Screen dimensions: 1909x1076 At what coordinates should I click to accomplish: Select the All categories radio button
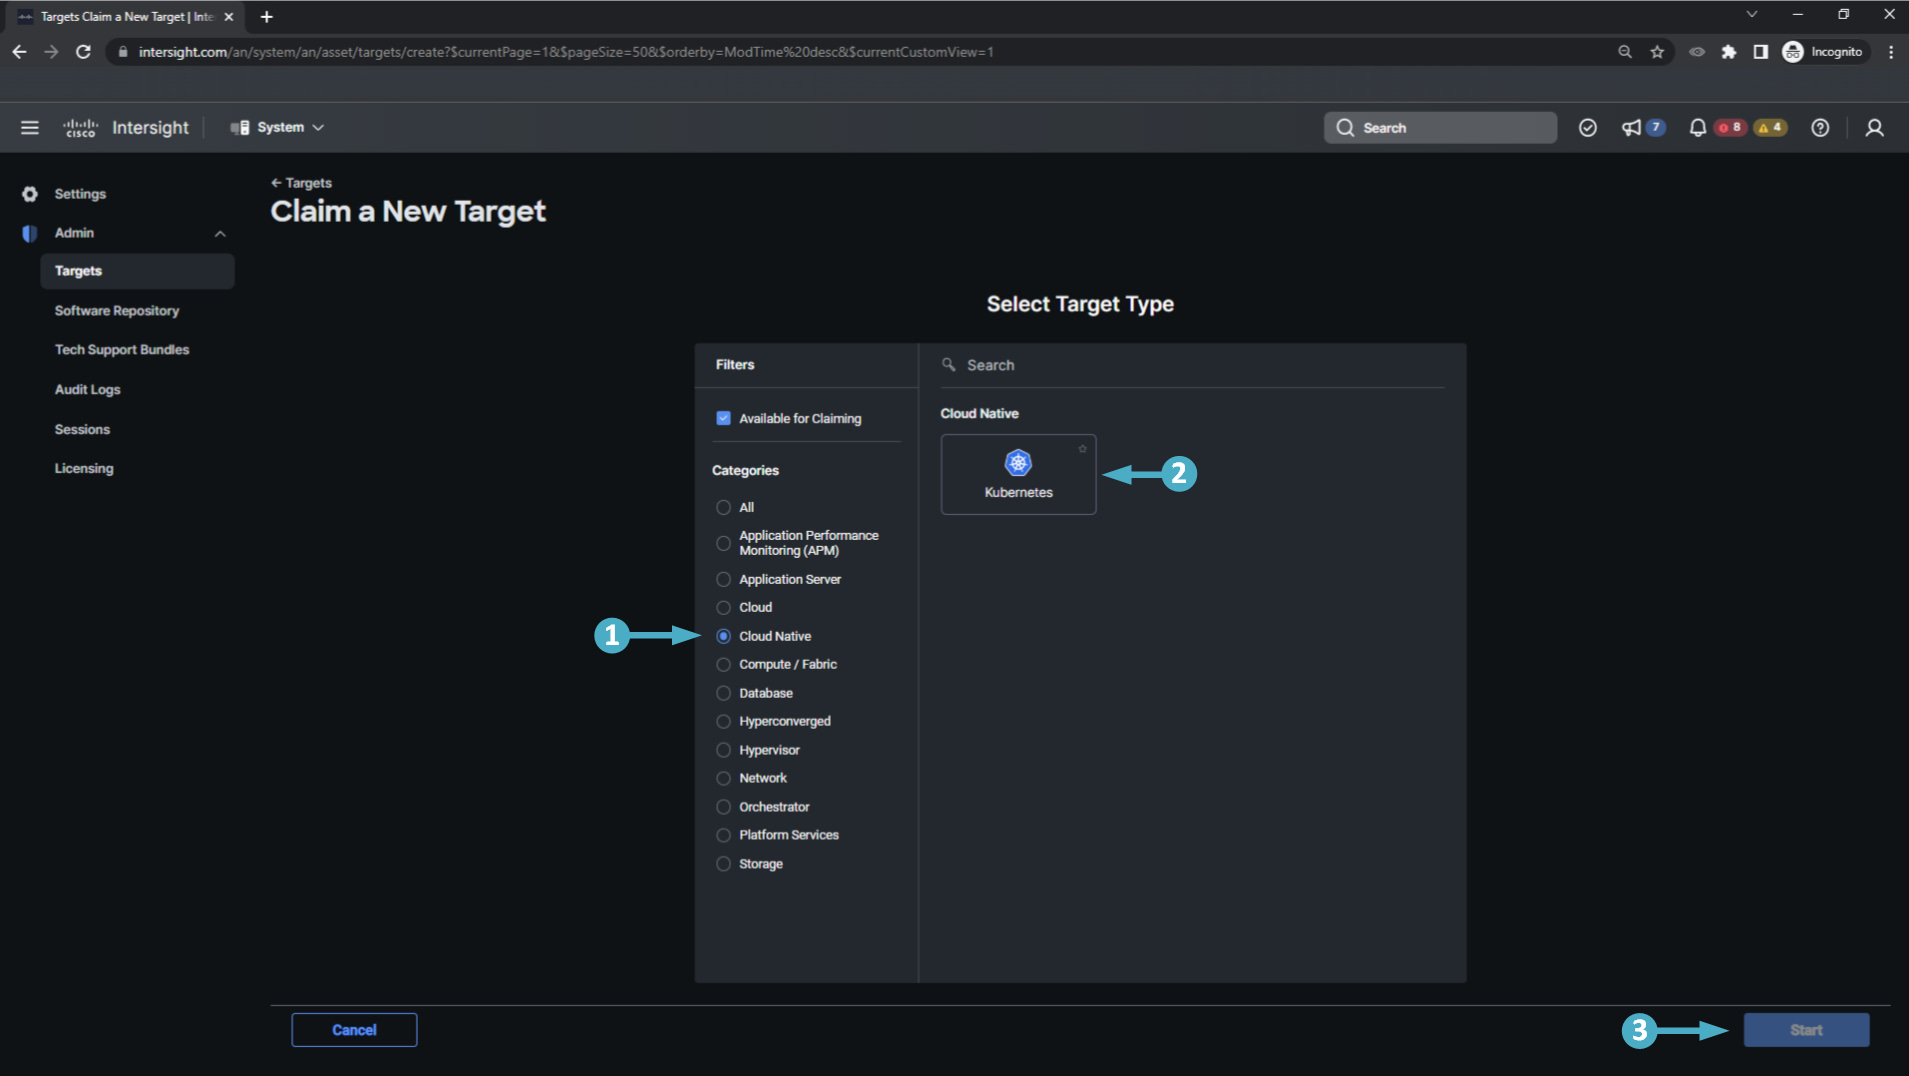coord(723,508)
